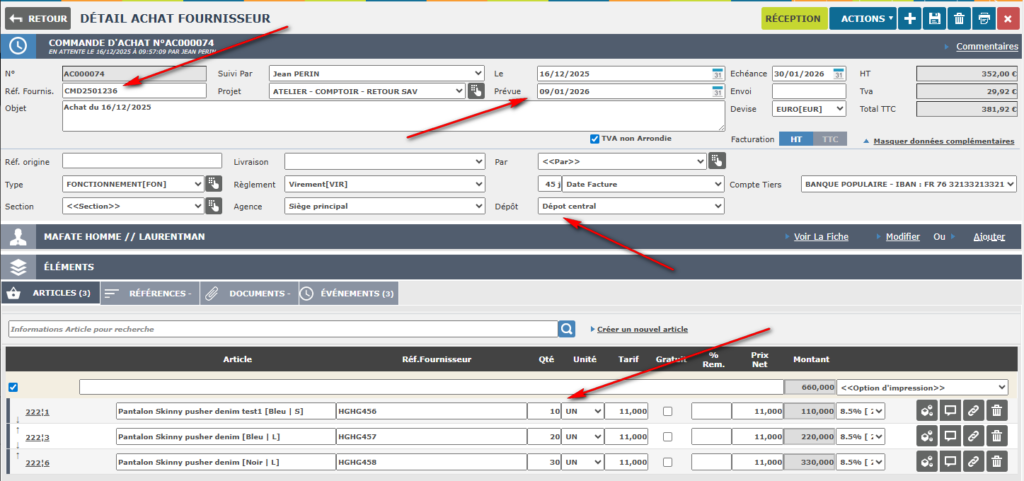Check Gratuit box on first article row
Screen dimensions: 1024x481
click(x=667, y=411)
